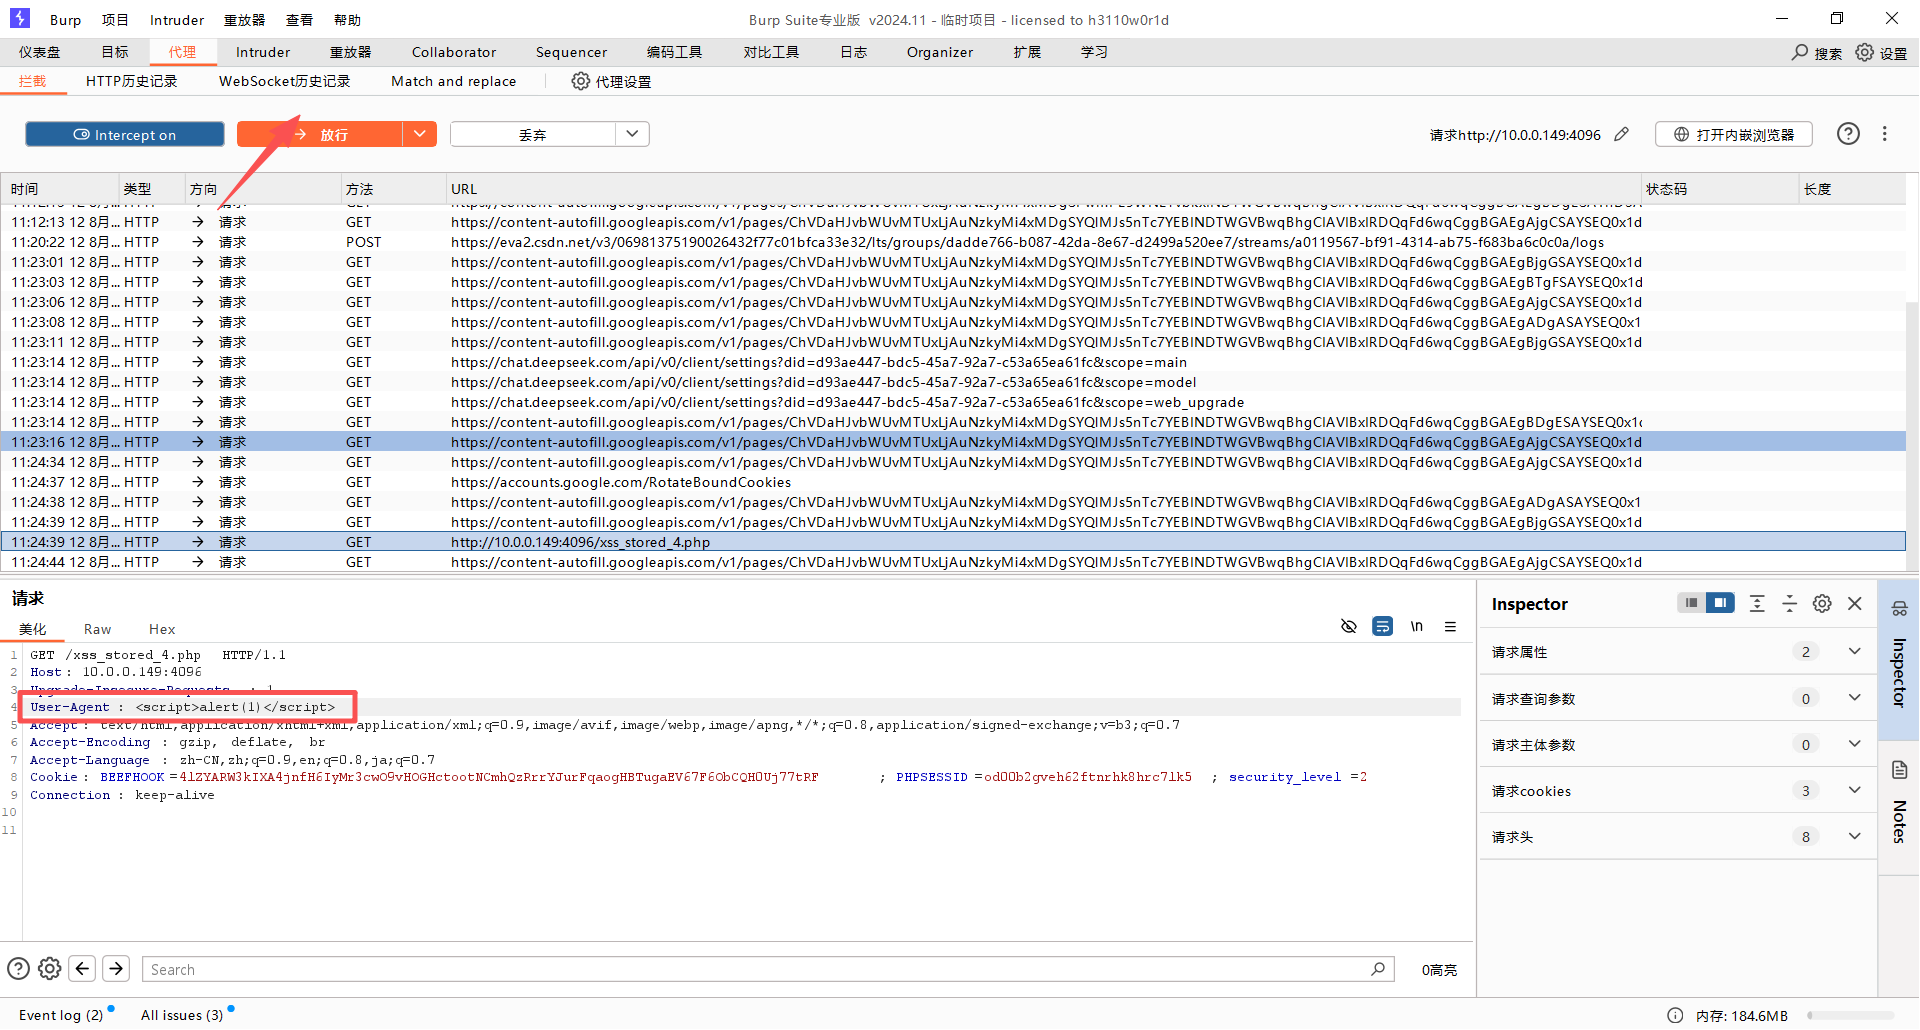
Task: Open Inspector settings gear
Action: [1823, 603]
